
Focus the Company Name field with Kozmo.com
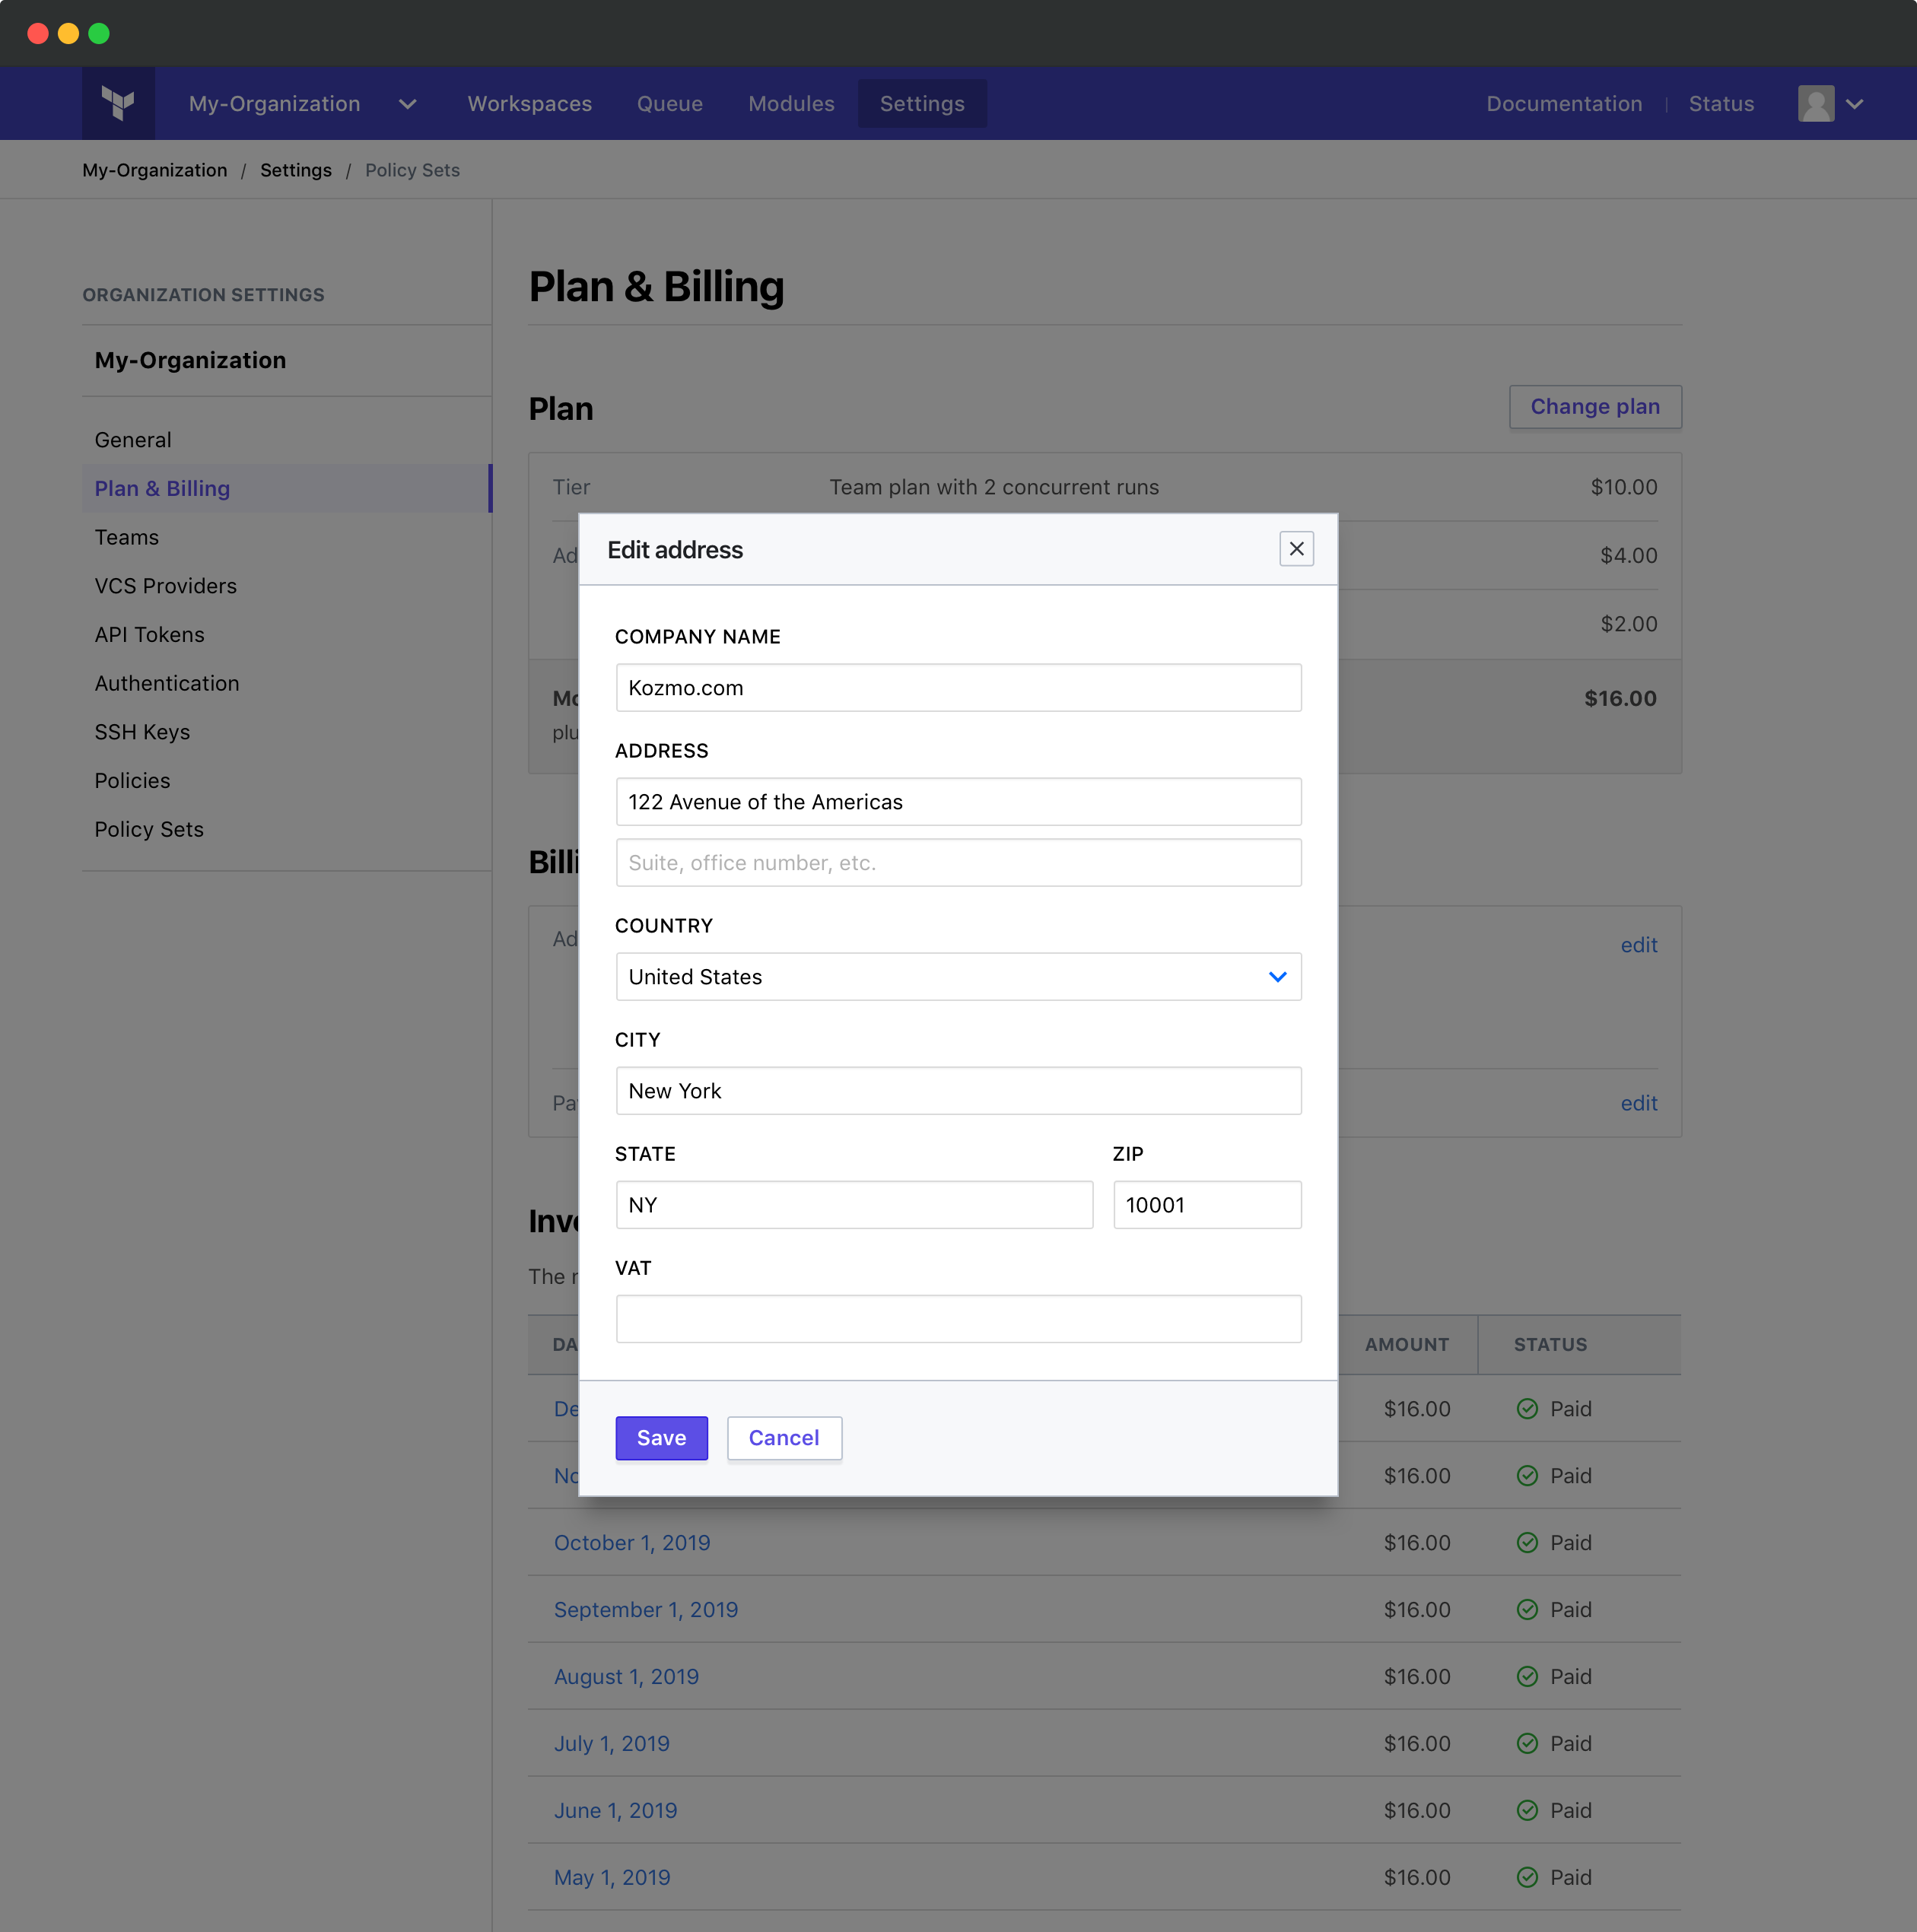[958, 688]
